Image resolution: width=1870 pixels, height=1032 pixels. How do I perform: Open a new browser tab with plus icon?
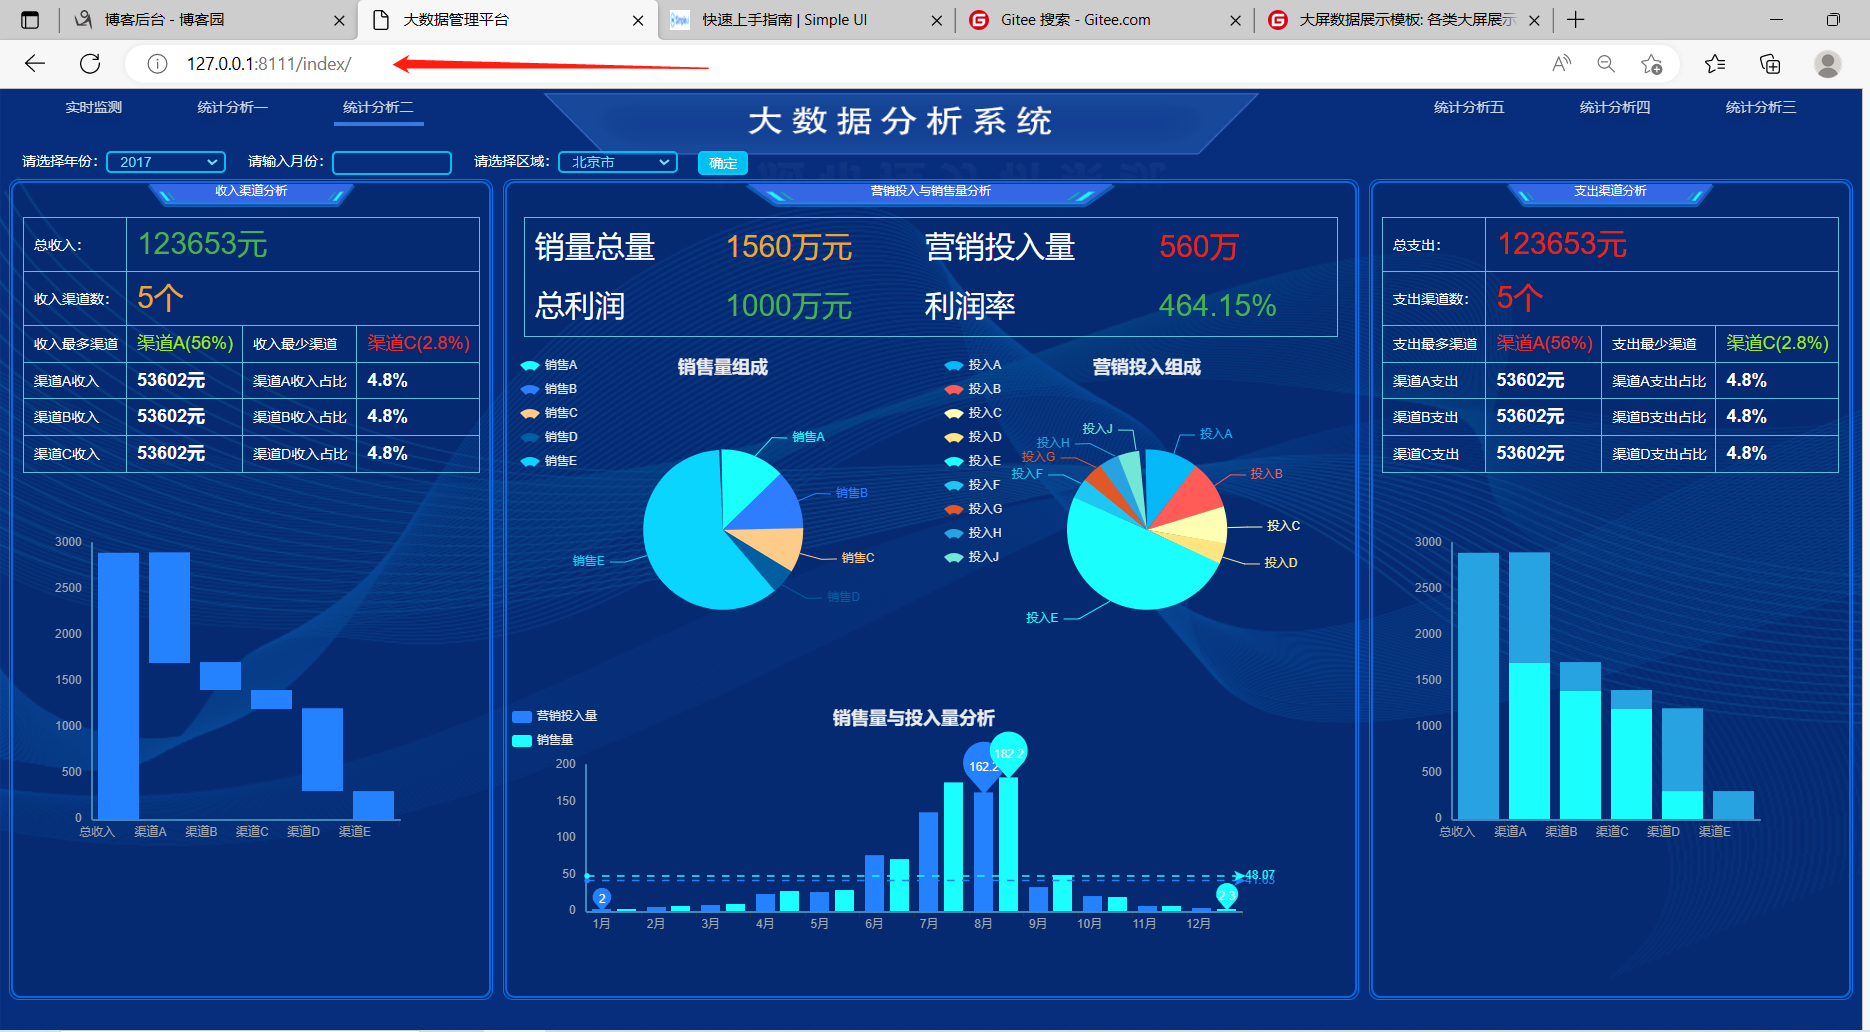(x=1576, y=20)
